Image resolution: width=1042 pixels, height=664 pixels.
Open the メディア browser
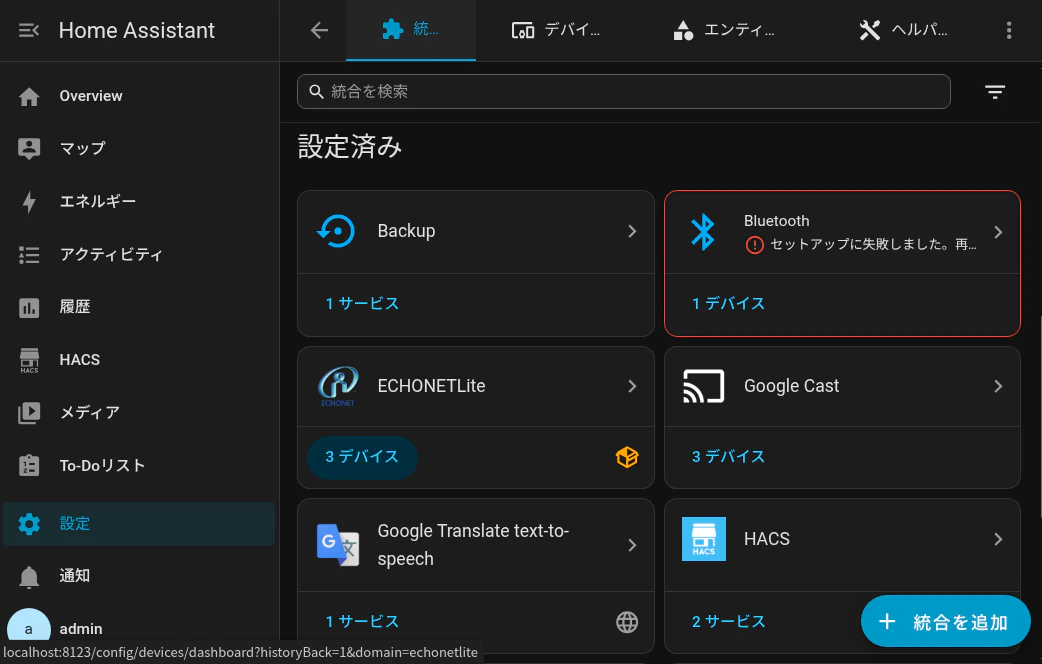[x=138, y=413]
